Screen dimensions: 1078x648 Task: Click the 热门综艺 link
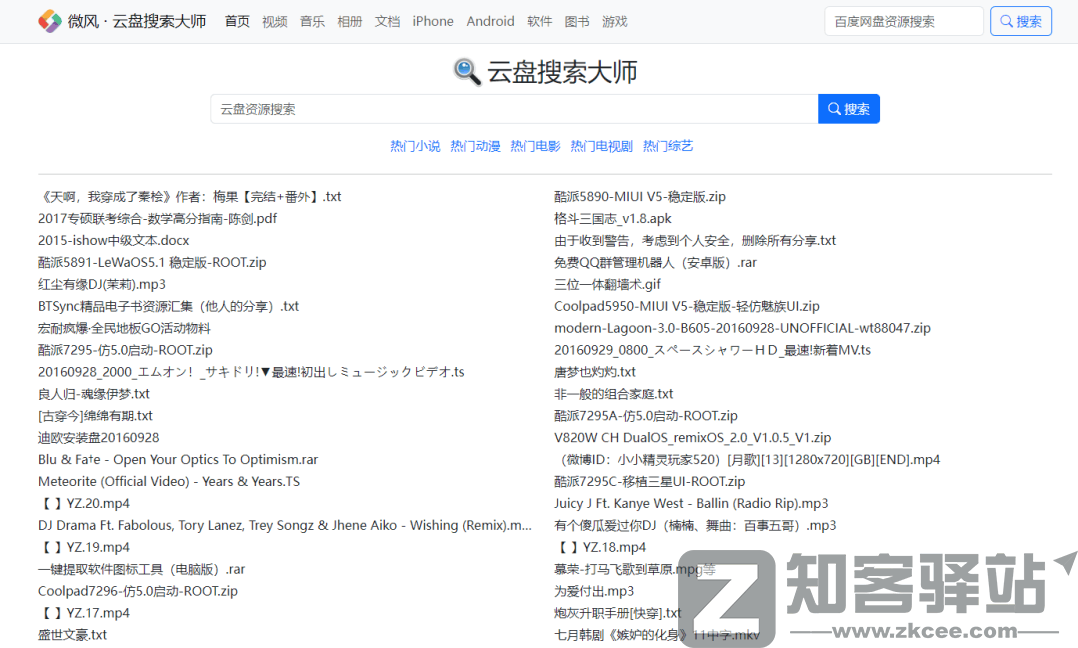[668, 146]
